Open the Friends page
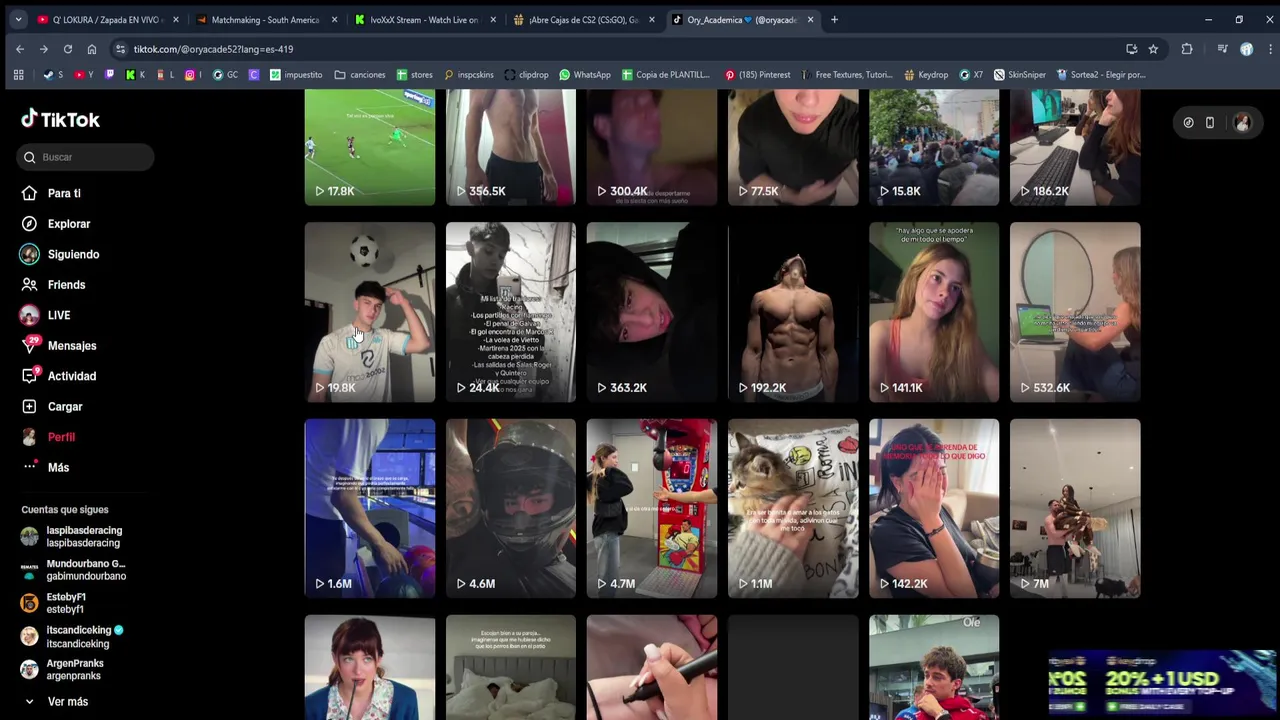1280x720 pixels. (66, 285)
